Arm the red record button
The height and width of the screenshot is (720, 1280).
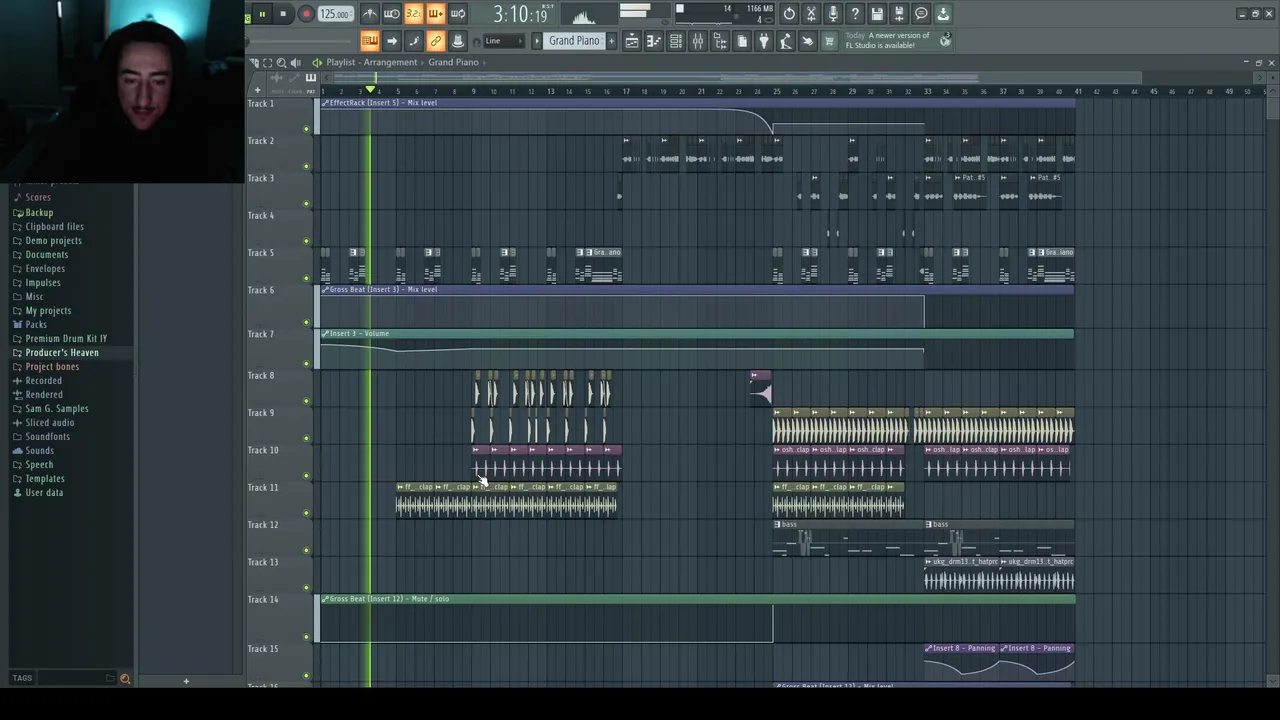point(306,14)
